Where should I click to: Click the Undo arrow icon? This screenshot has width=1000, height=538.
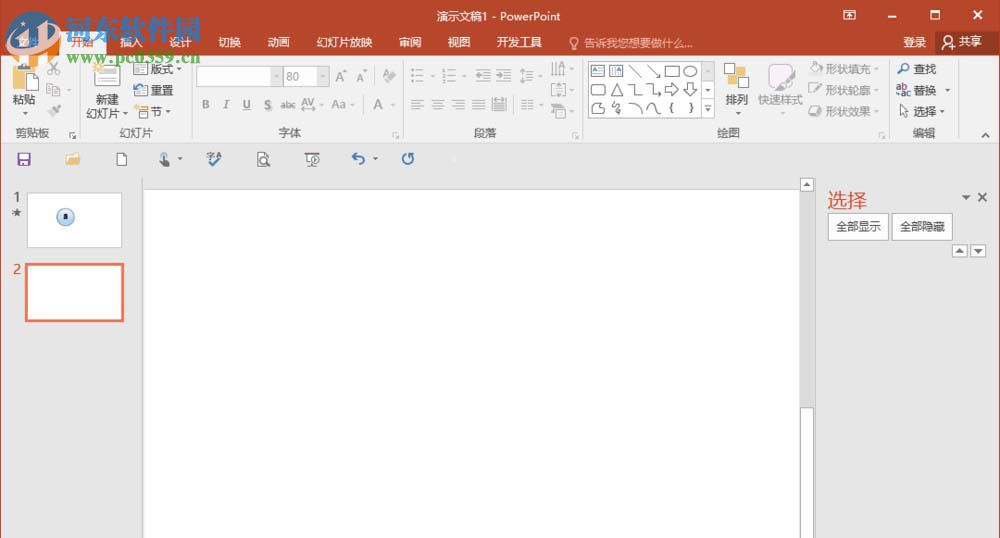click(x=358, y=159)
